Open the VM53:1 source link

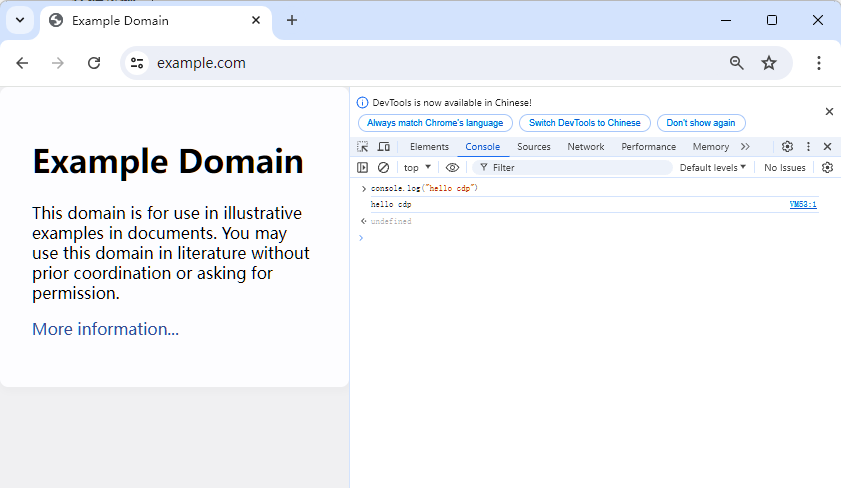[803, 204]
